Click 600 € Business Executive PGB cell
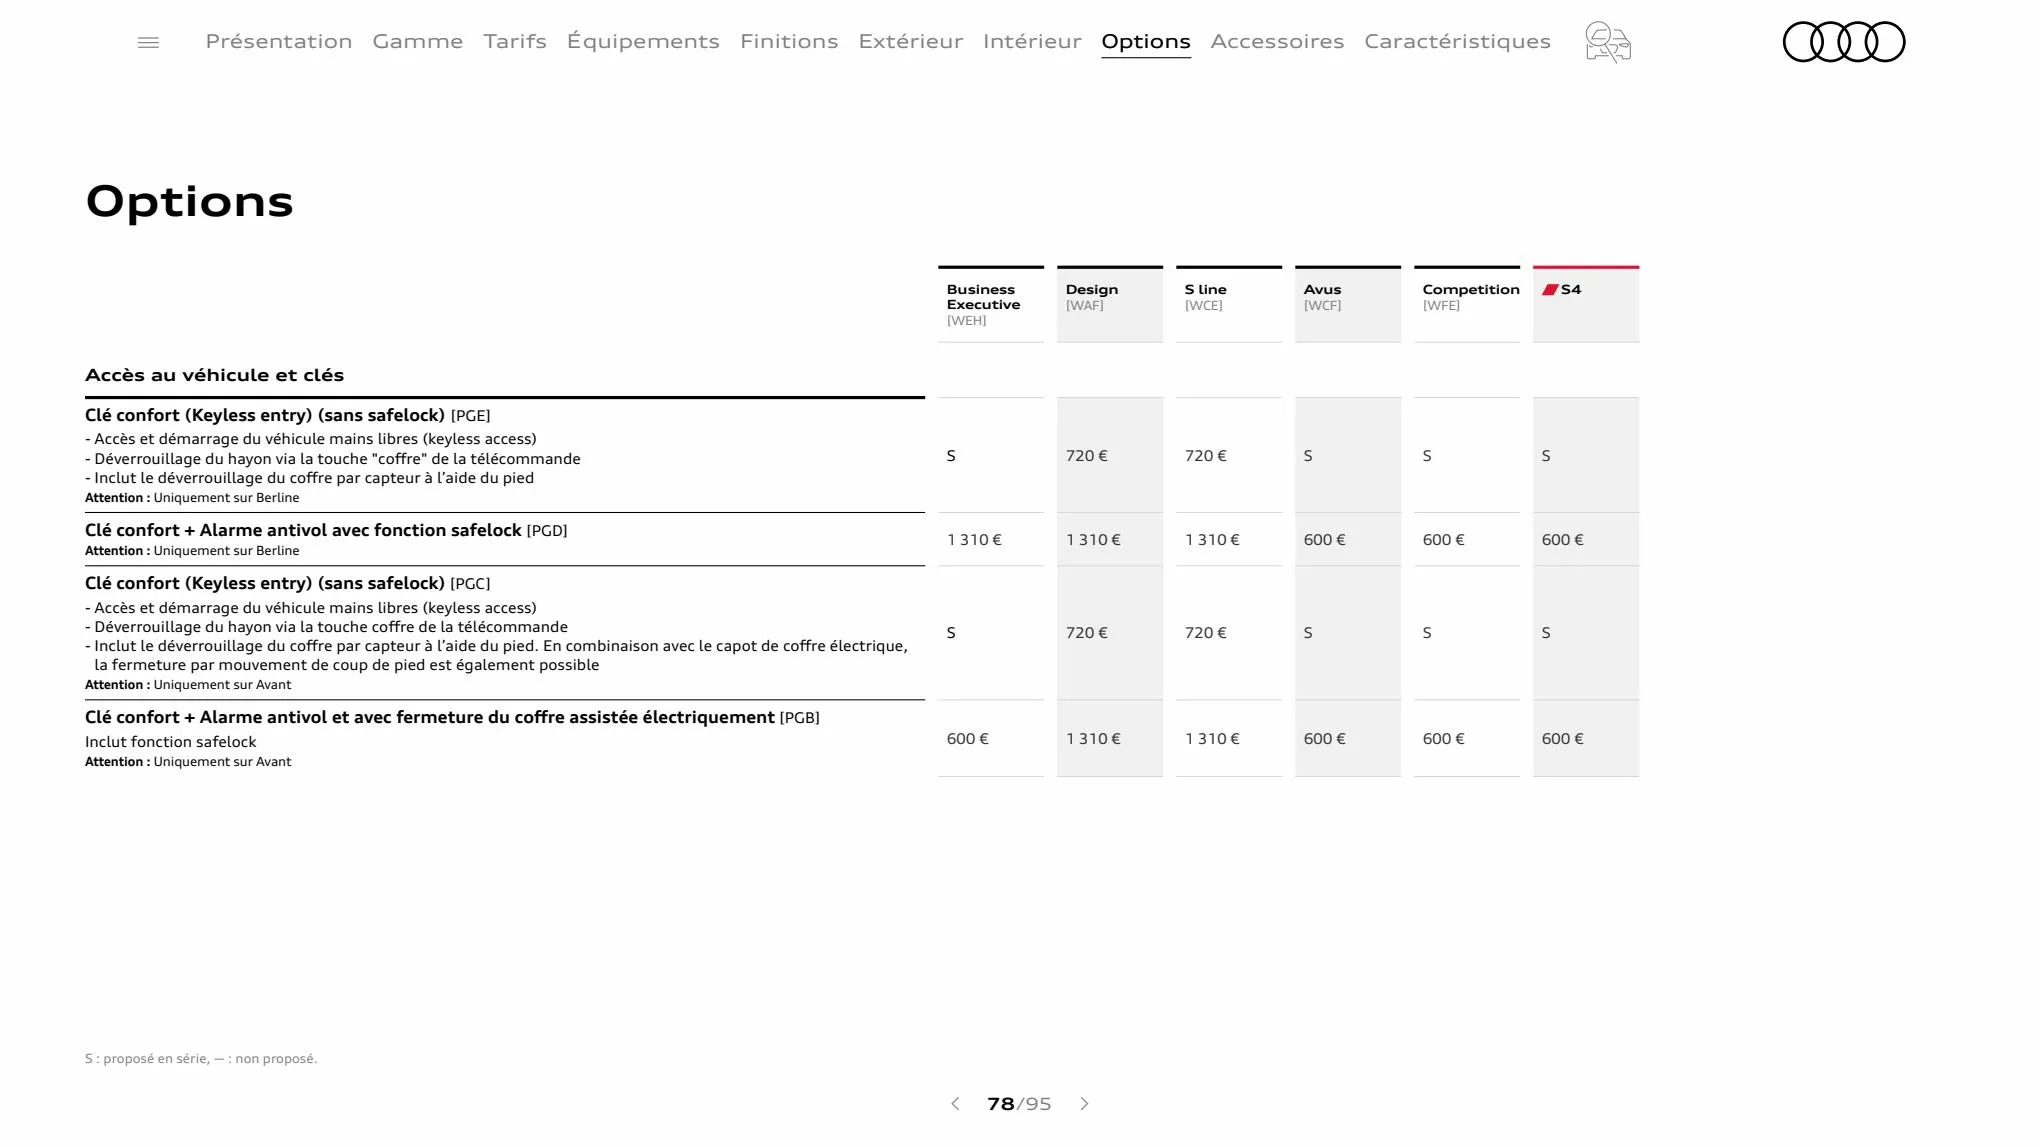Image resolution: width=2040 pixels, height=1147 pixels. click(x=968, y=739)
